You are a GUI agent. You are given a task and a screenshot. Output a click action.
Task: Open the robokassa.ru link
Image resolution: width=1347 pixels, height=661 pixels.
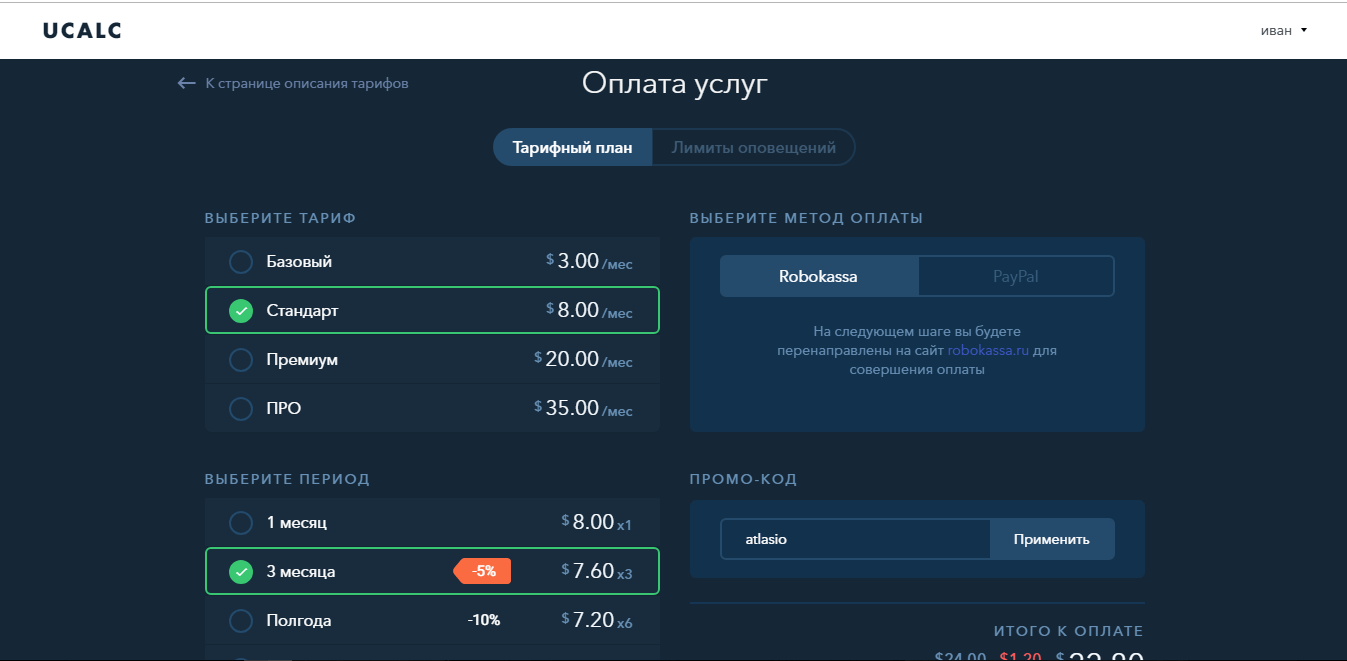988,351
